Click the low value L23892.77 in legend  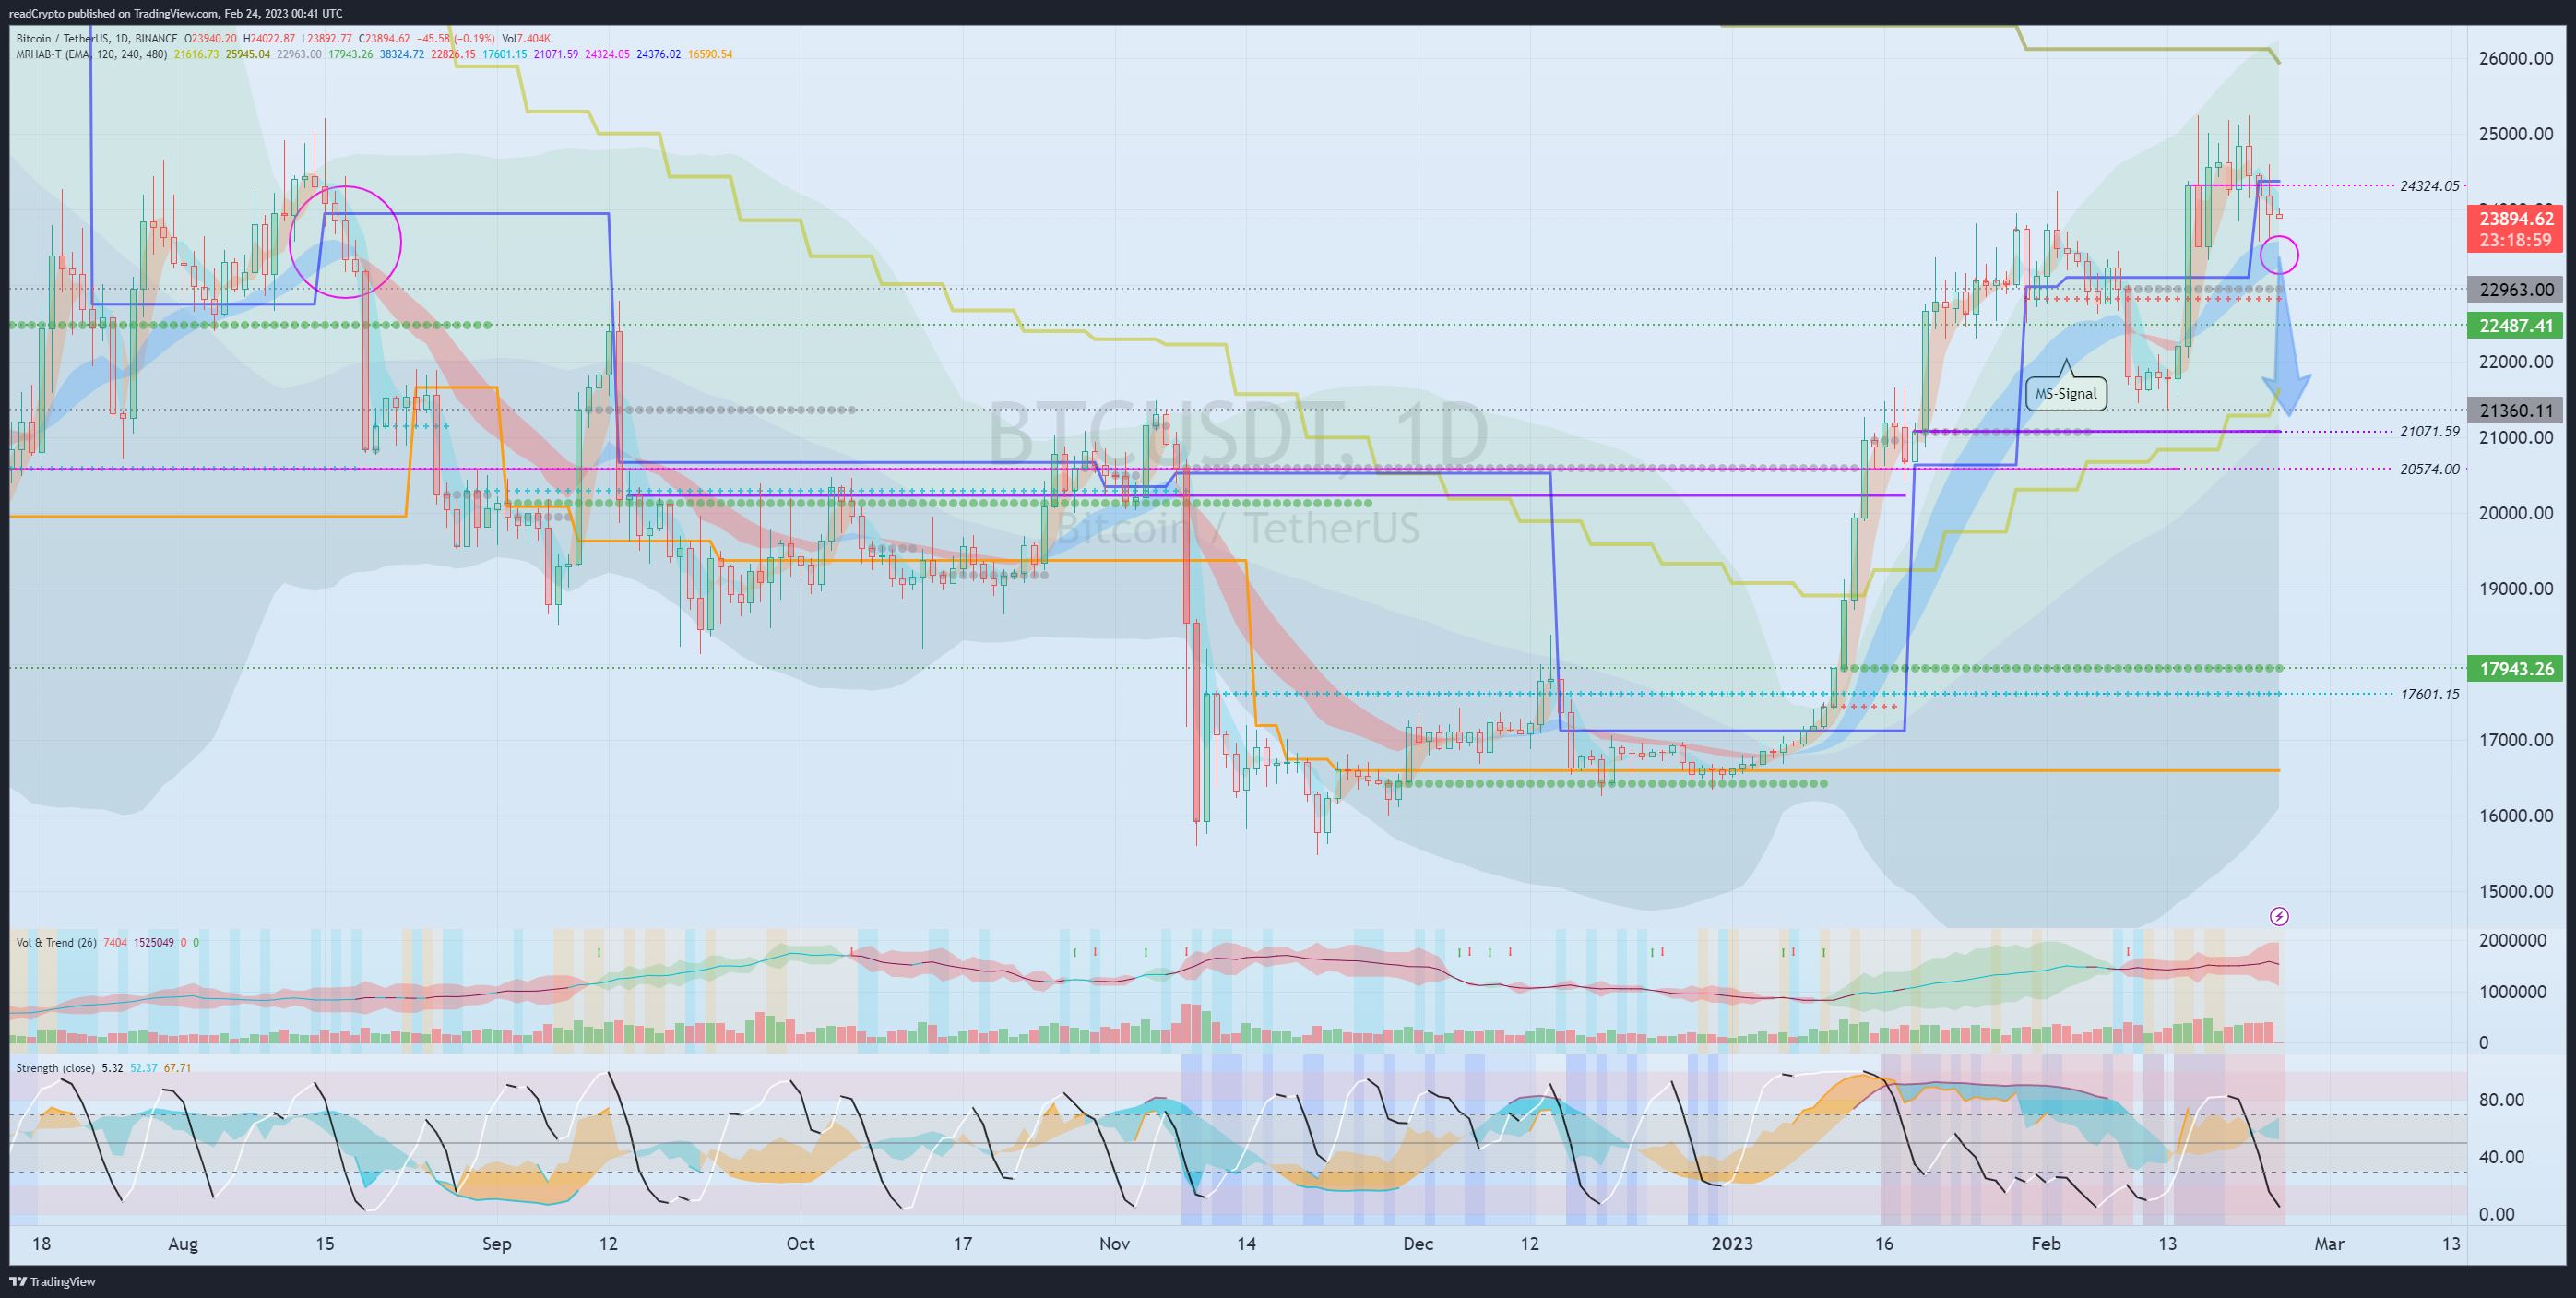(x=327, y=39)
